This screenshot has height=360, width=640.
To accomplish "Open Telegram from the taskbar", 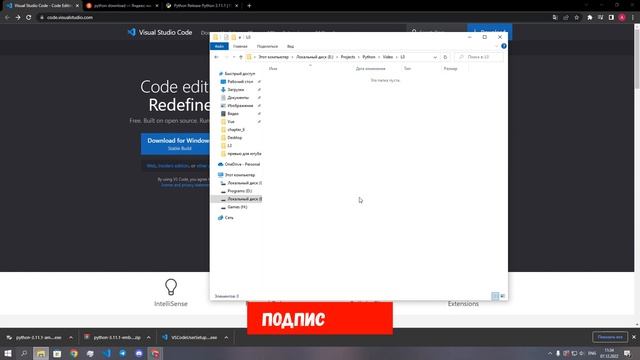I will point(122,353).
